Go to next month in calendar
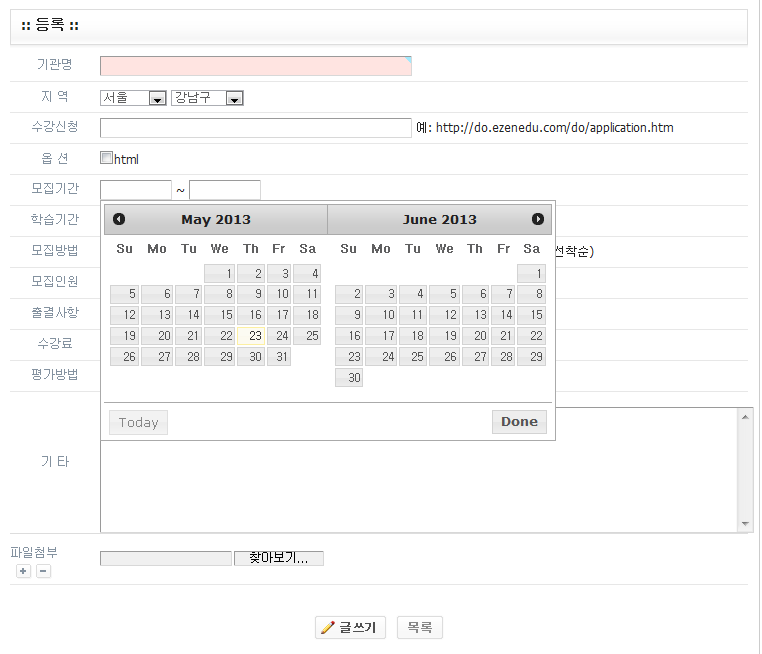Screen dimensions: 762x654 click(x=538, y=219)
